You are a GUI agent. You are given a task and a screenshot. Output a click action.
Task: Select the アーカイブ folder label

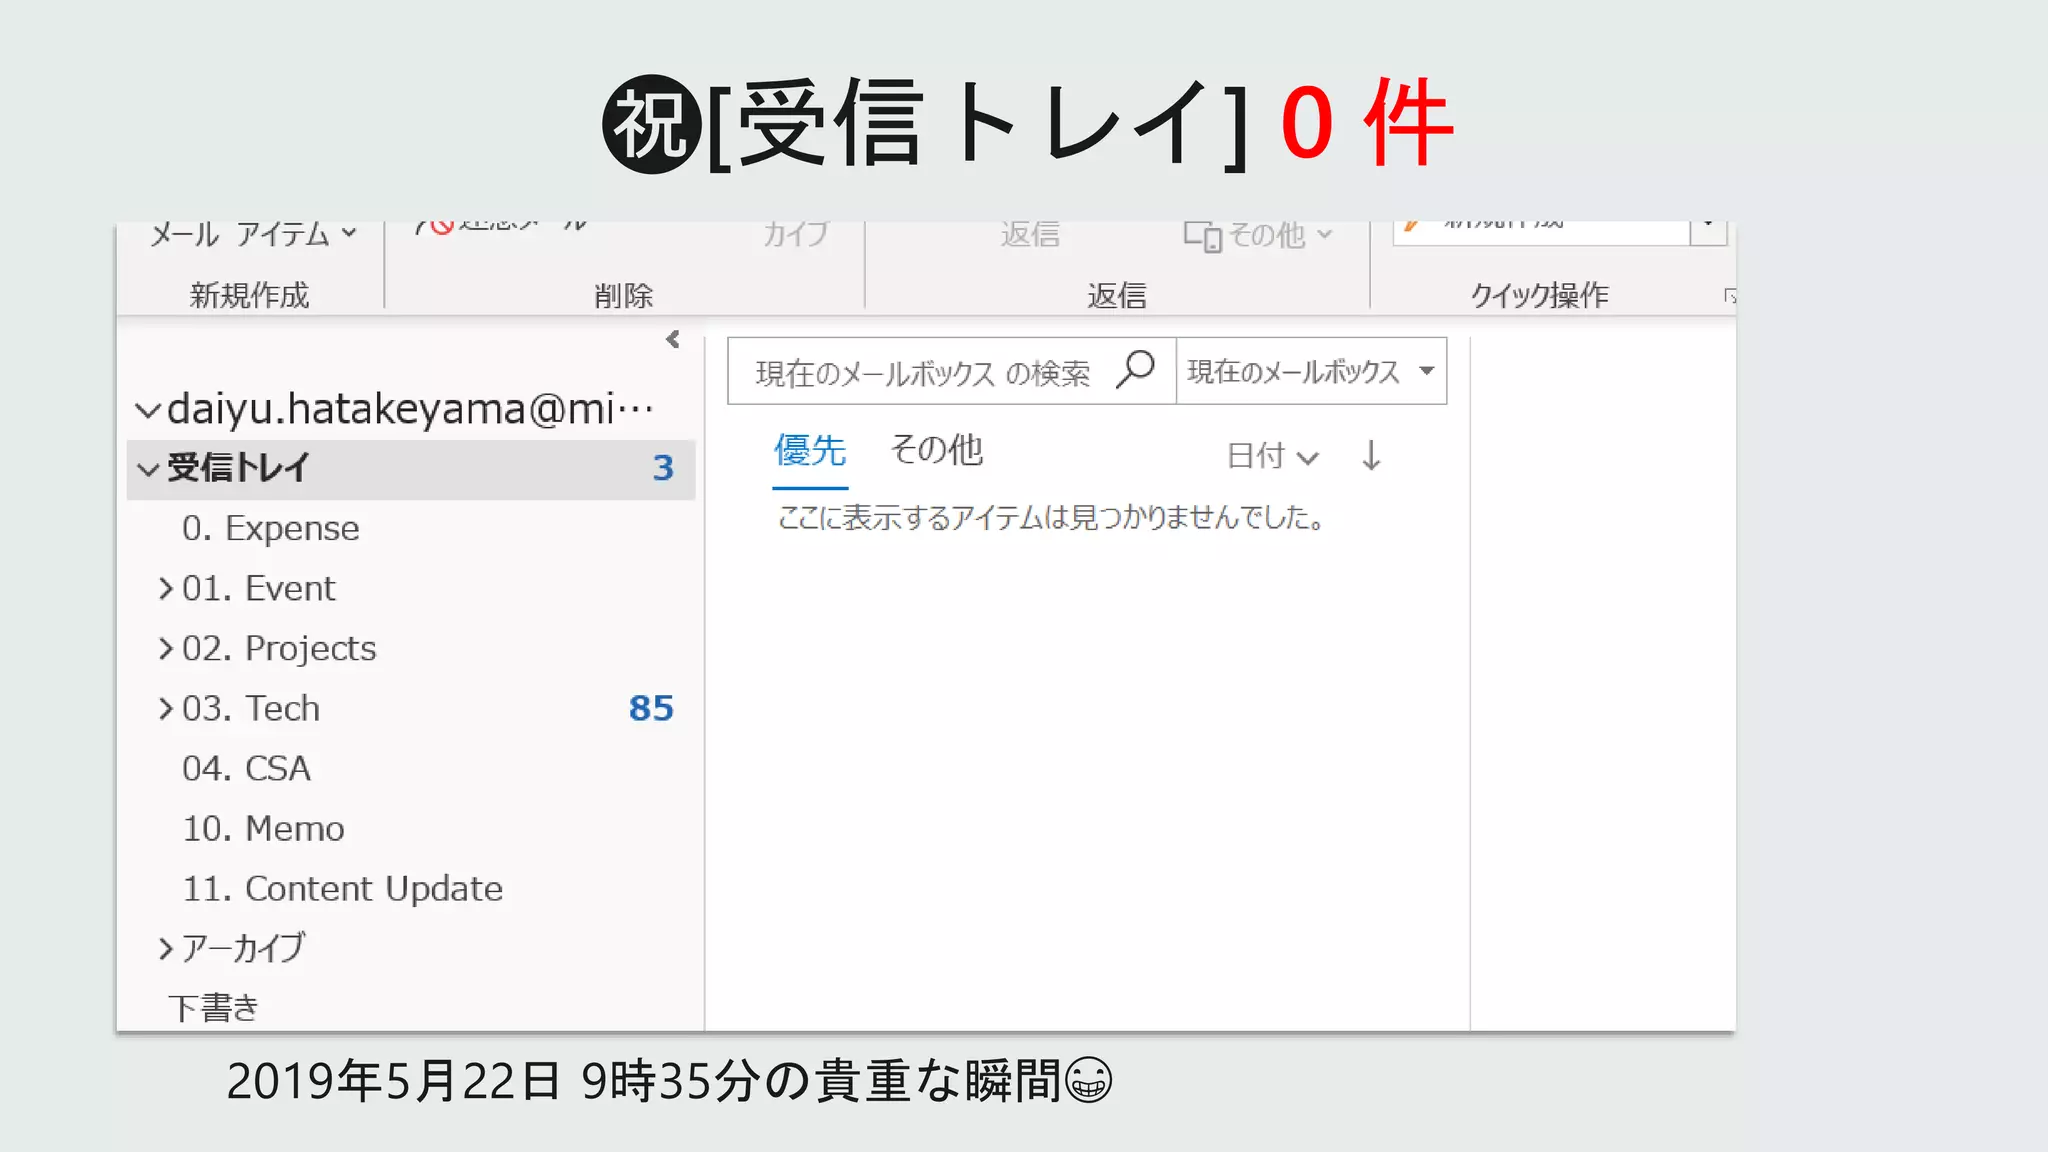coord(243,948)
